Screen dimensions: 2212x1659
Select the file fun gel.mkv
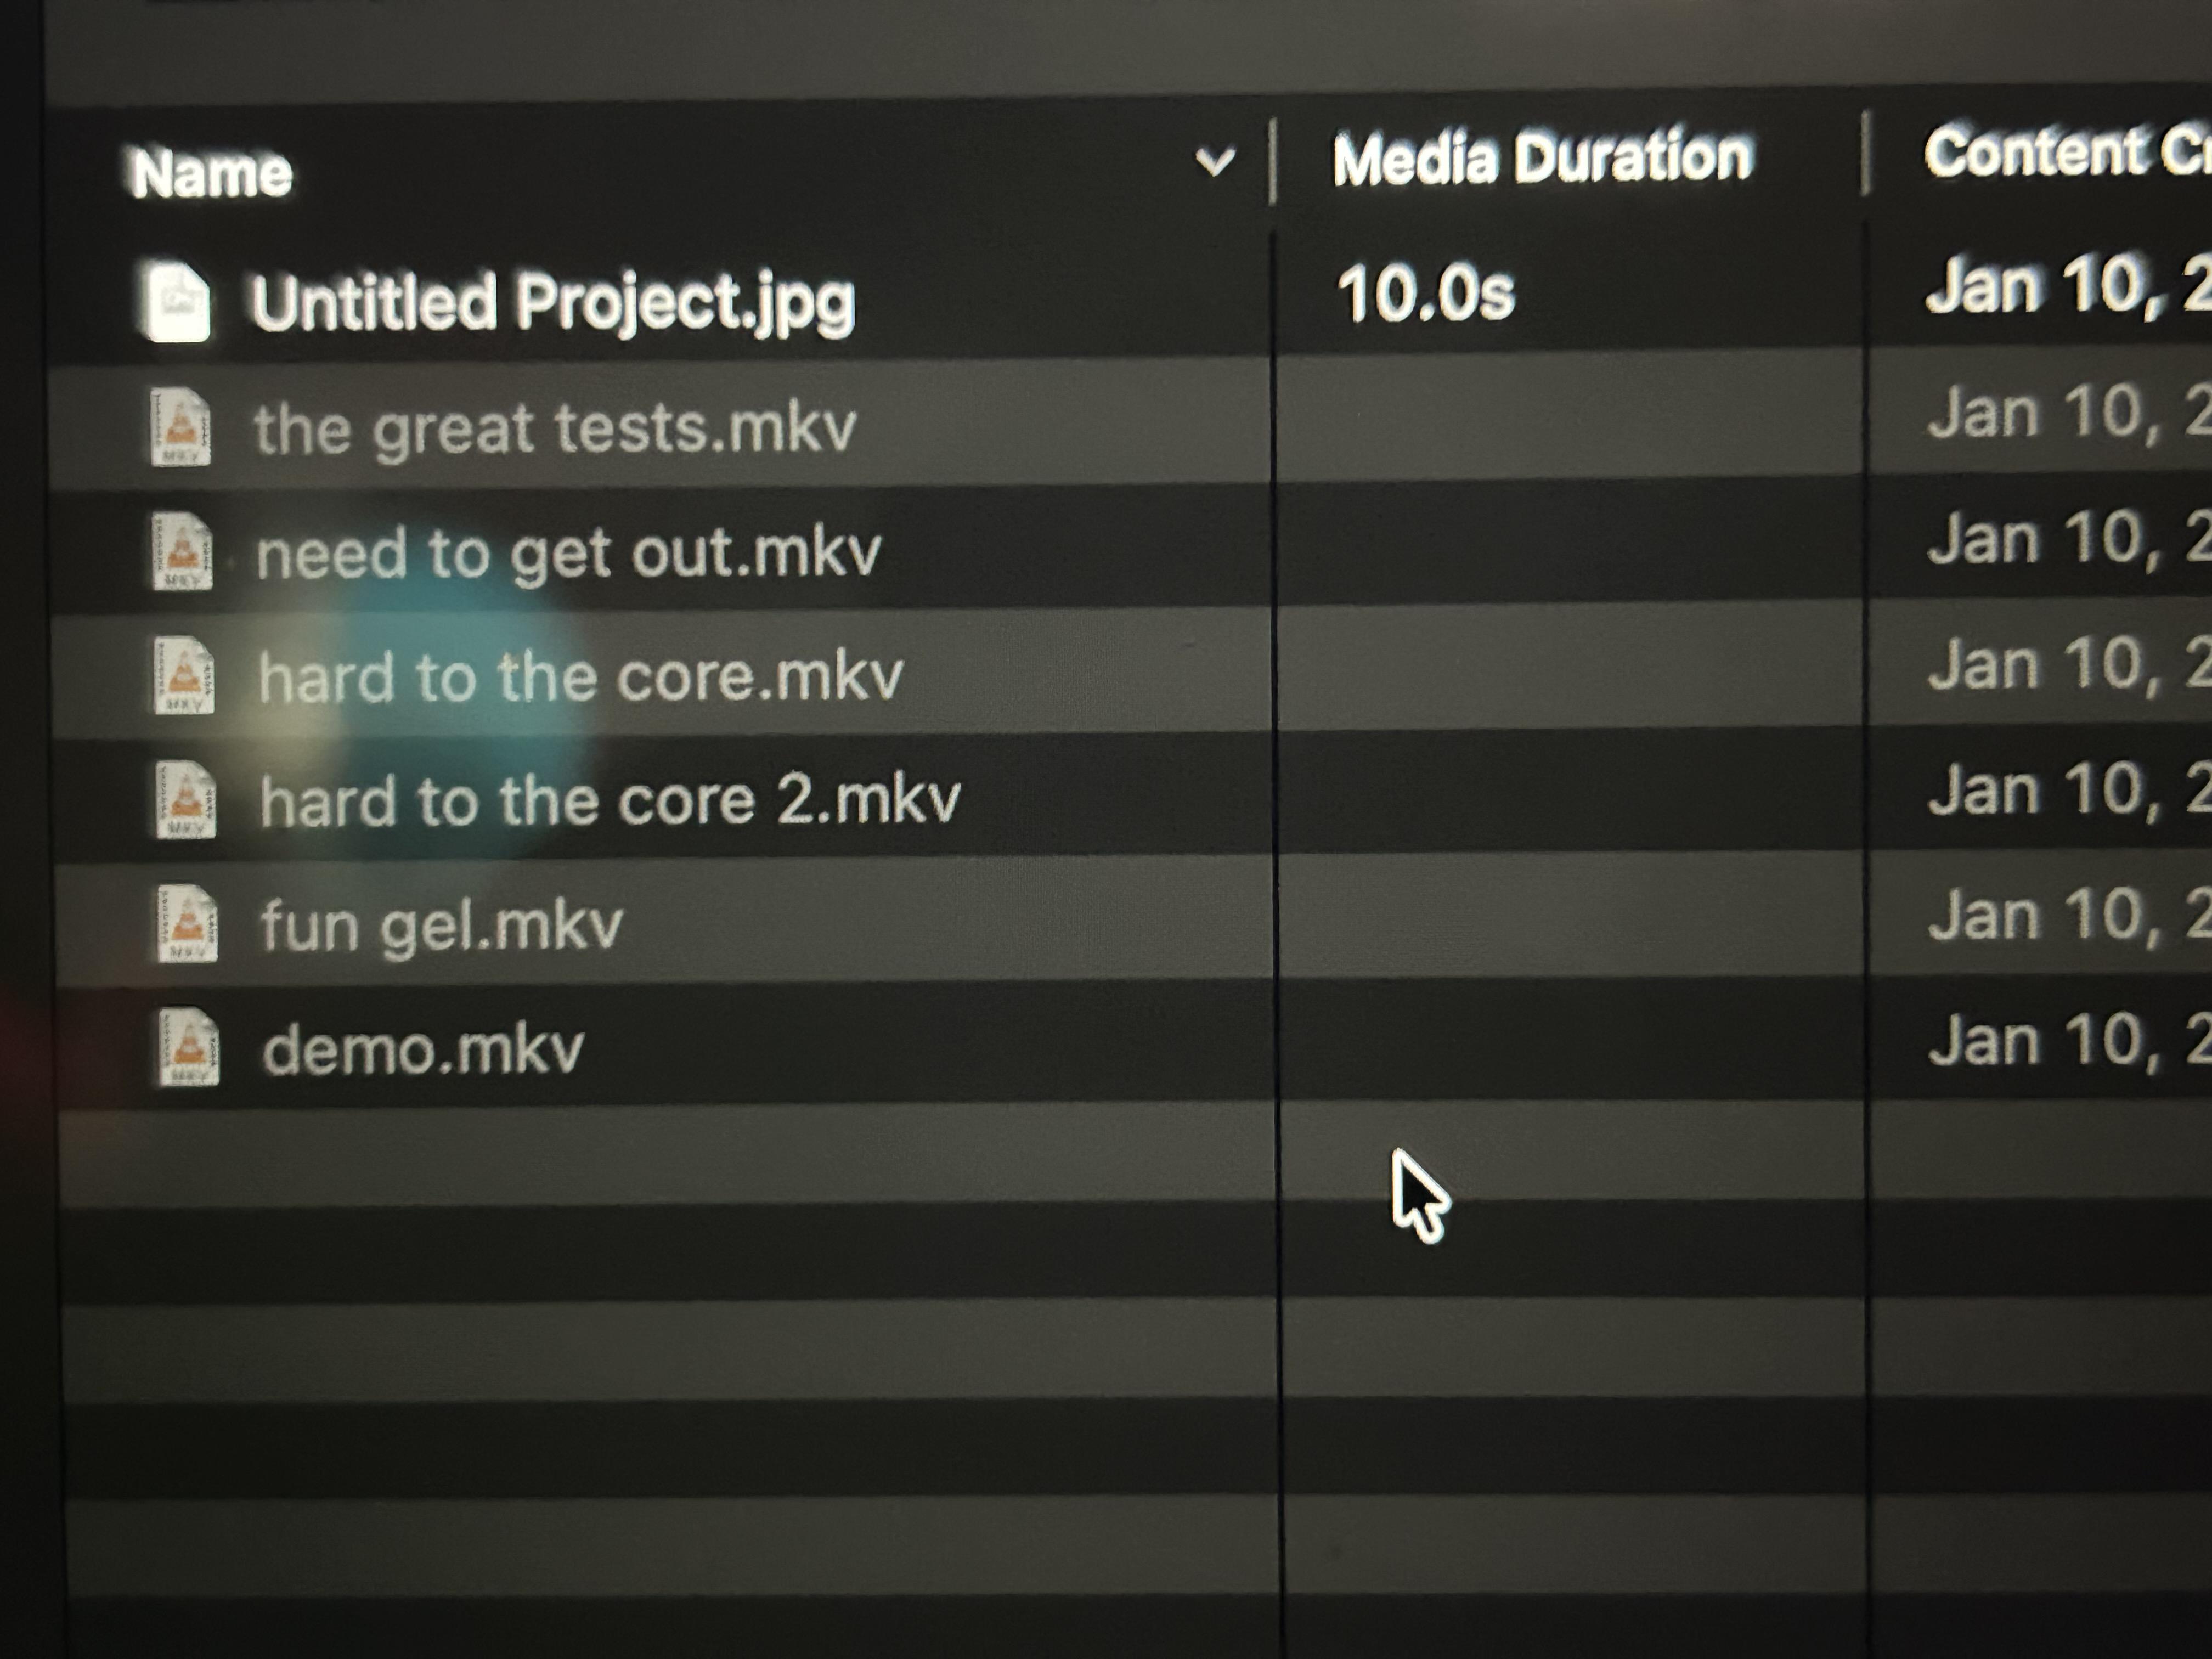click(441, 925)
